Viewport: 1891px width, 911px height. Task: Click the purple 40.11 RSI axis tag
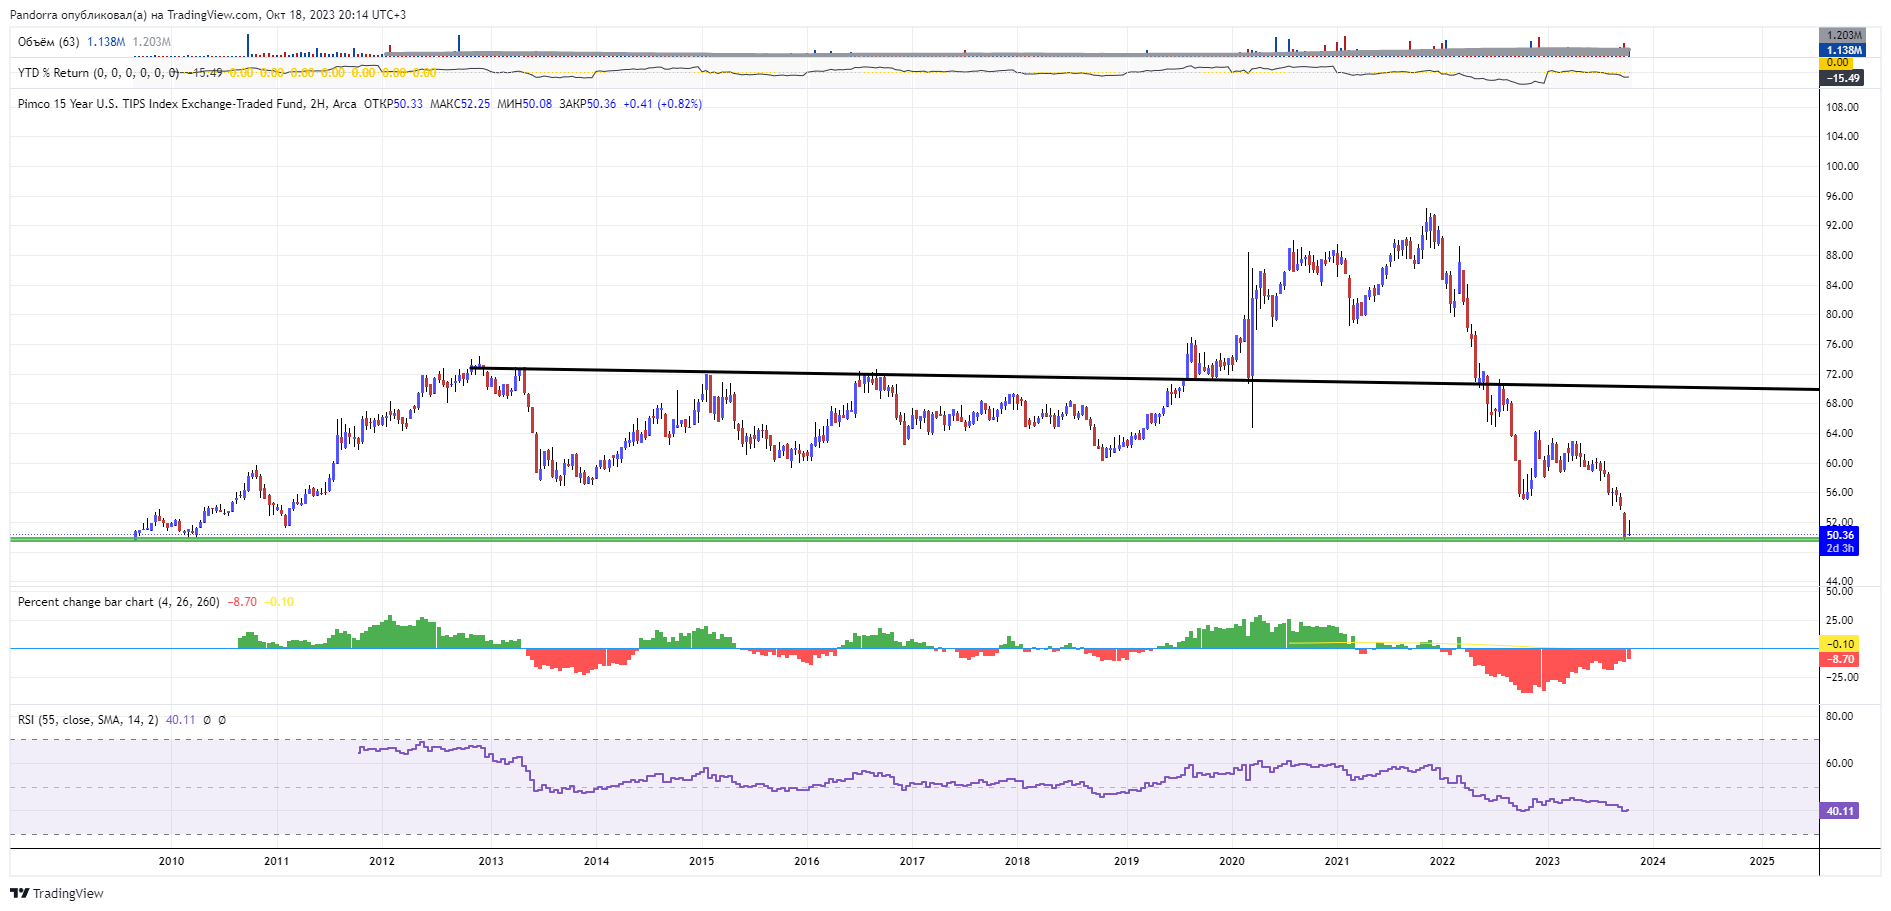pos(1840,811)
